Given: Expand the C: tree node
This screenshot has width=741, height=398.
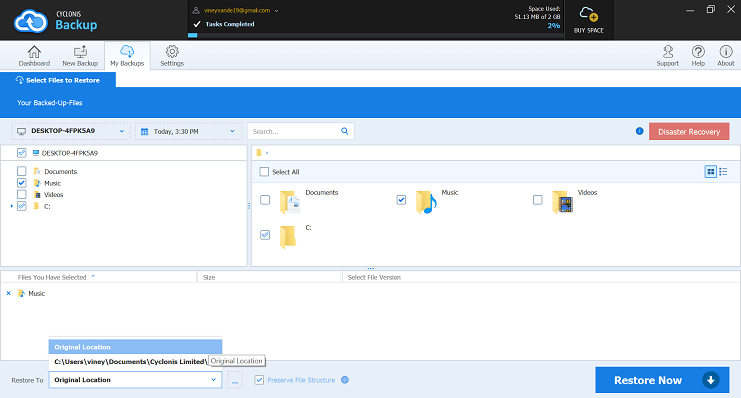Looking at the screenshot, I should [11, 206].
